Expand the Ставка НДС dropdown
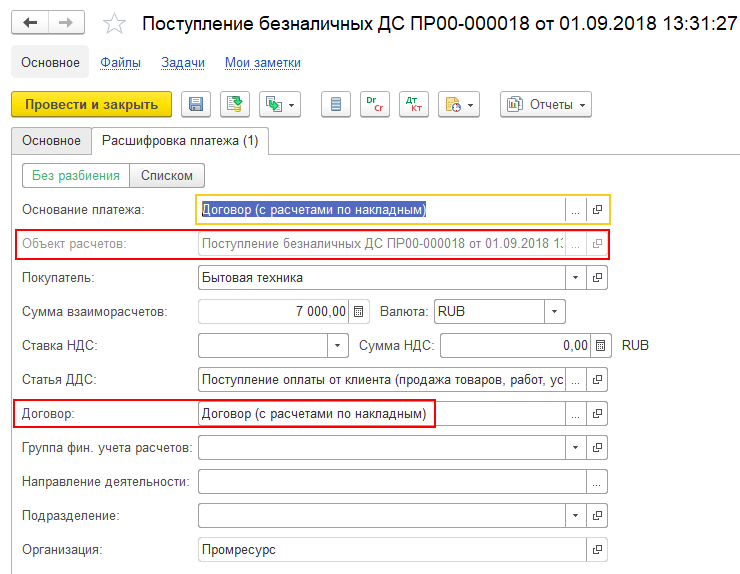This screenshot has height=574, width=740. 337,346
